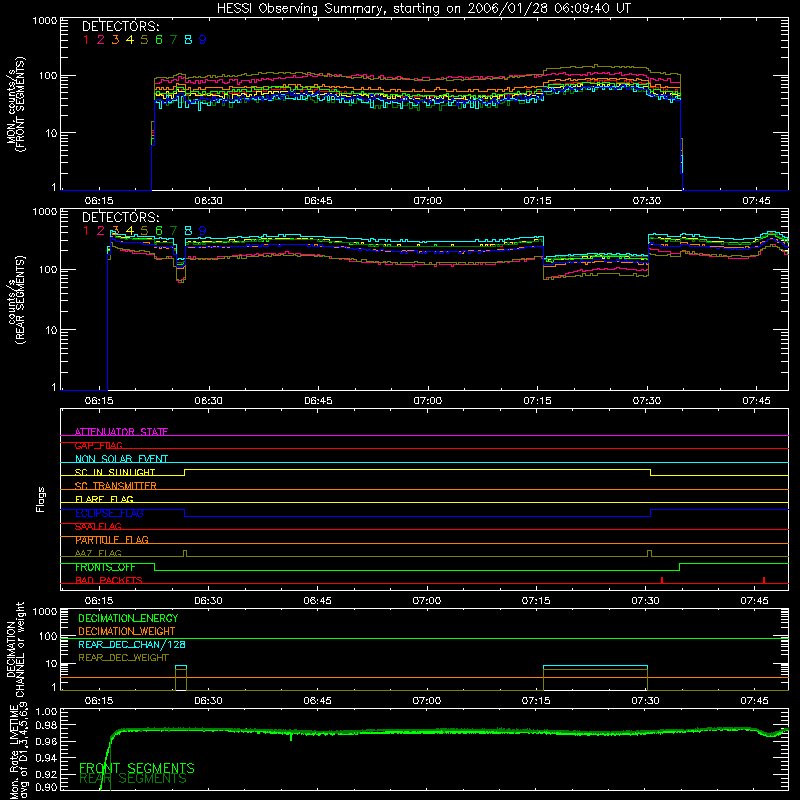The image size is (800, 800).
Task: Select detector 1 in the rear segments legend
Action: pos(86,231)
